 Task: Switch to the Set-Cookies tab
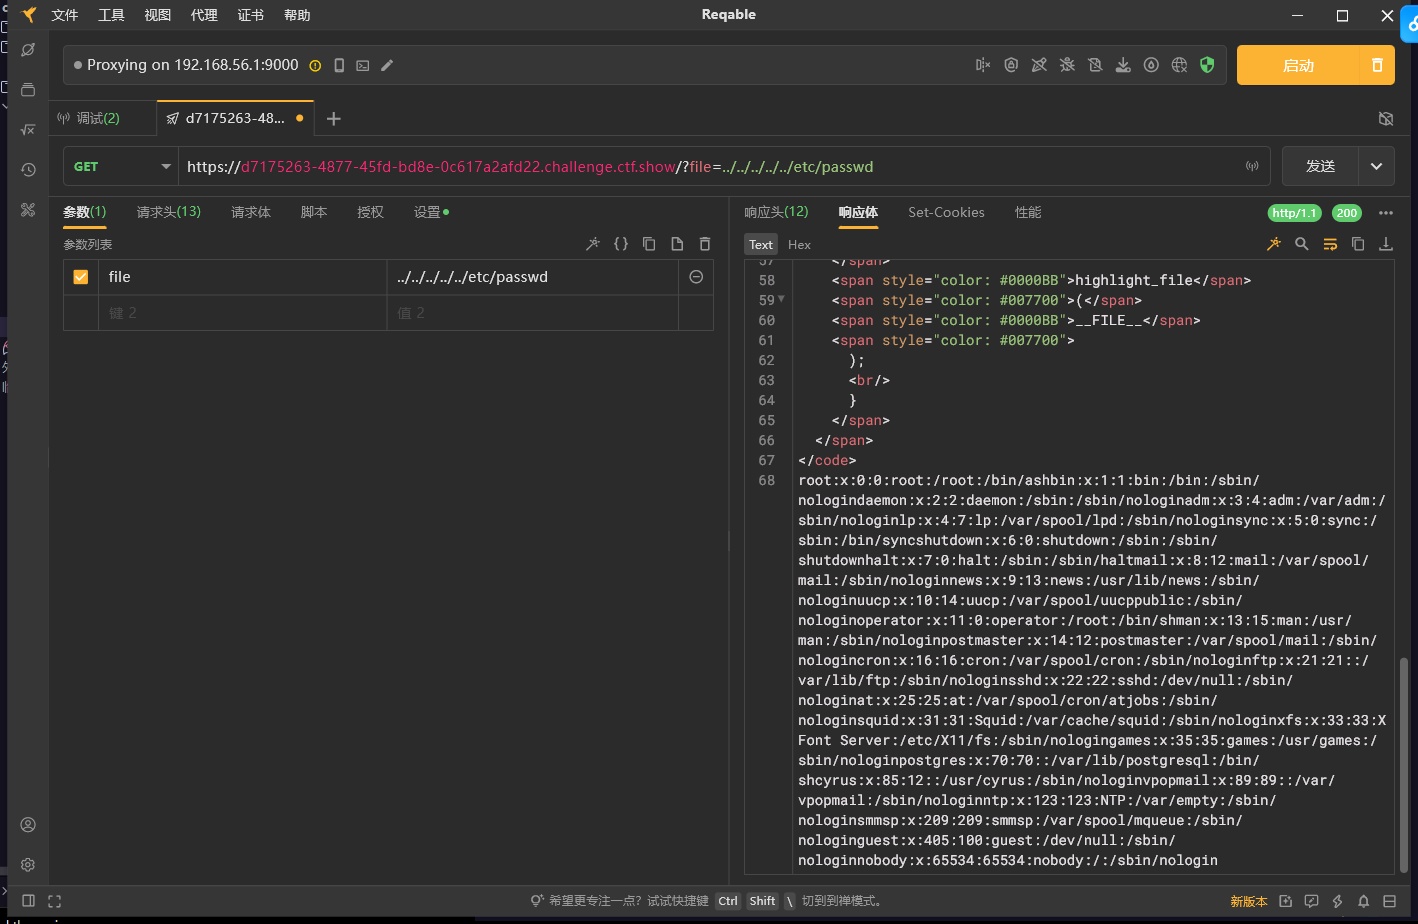(946, 212)
